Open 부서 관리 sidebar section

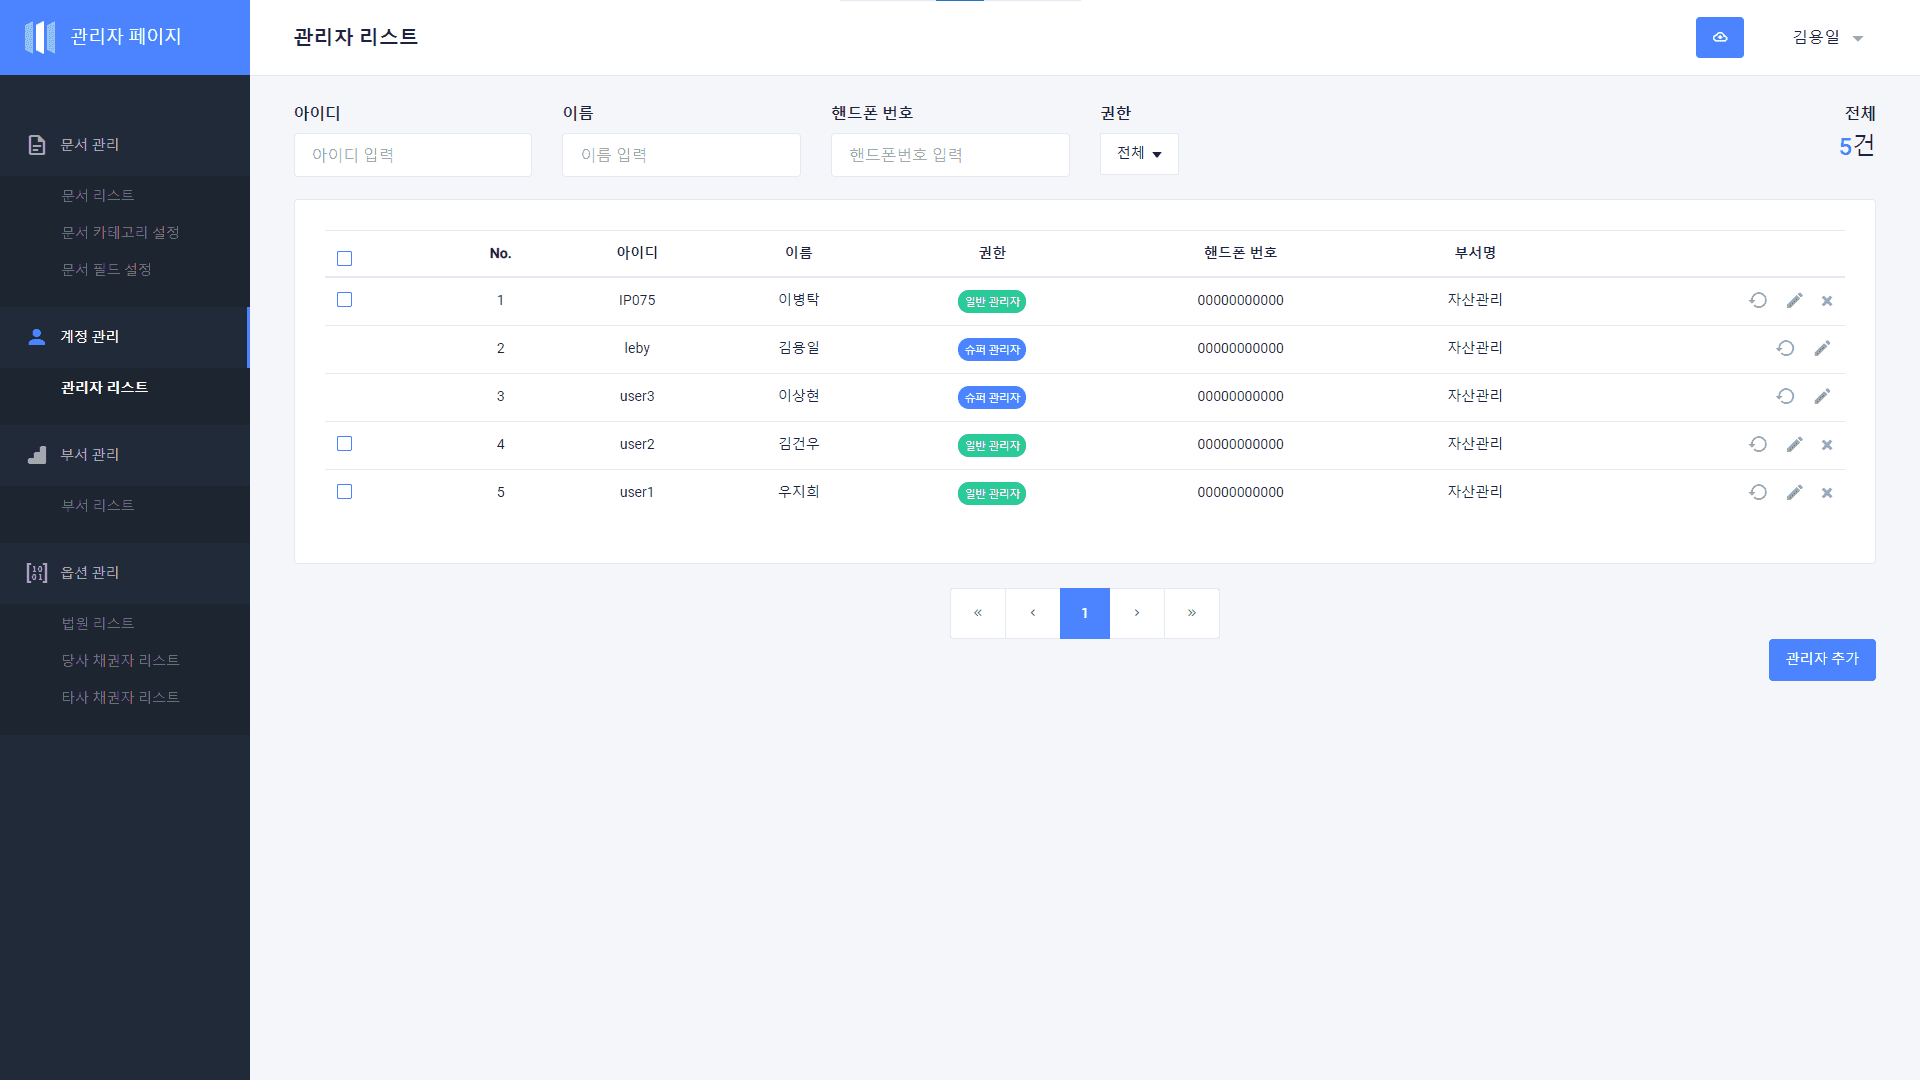point(125,455)
